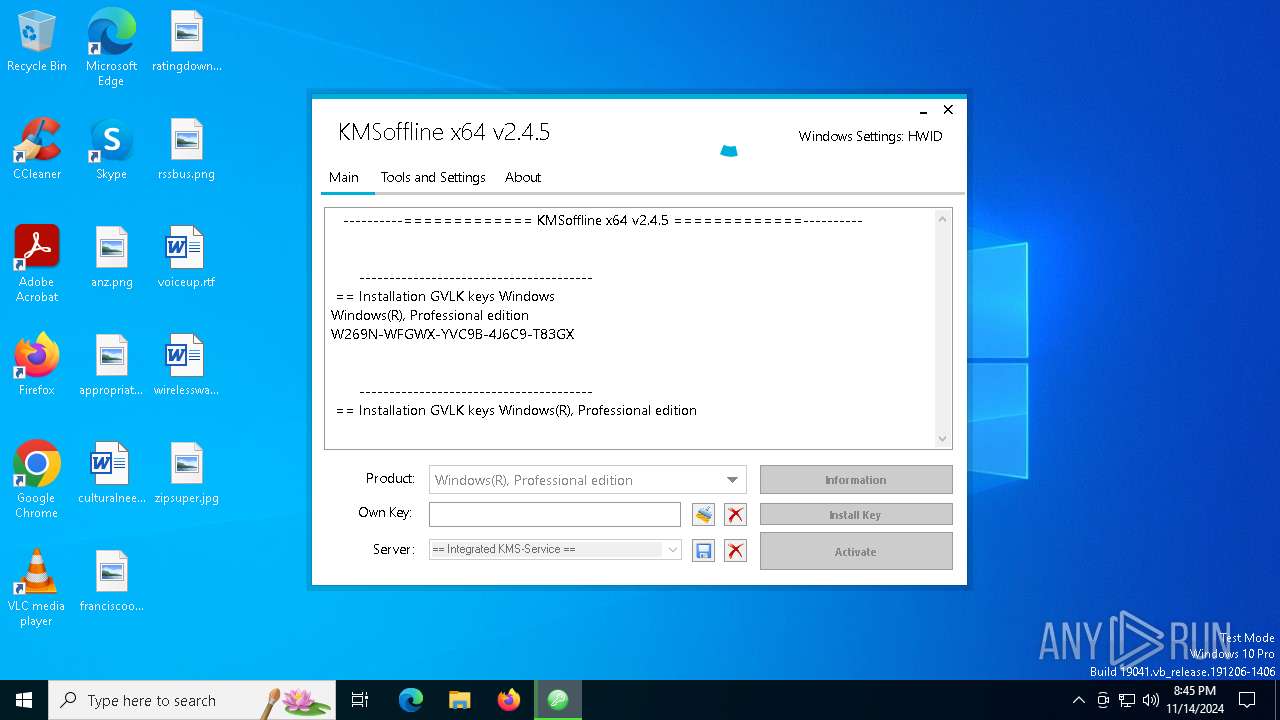Viewport: 1280px width, 720px height.
Task: Expand the Product dropdown list
Action: [732, 480]
